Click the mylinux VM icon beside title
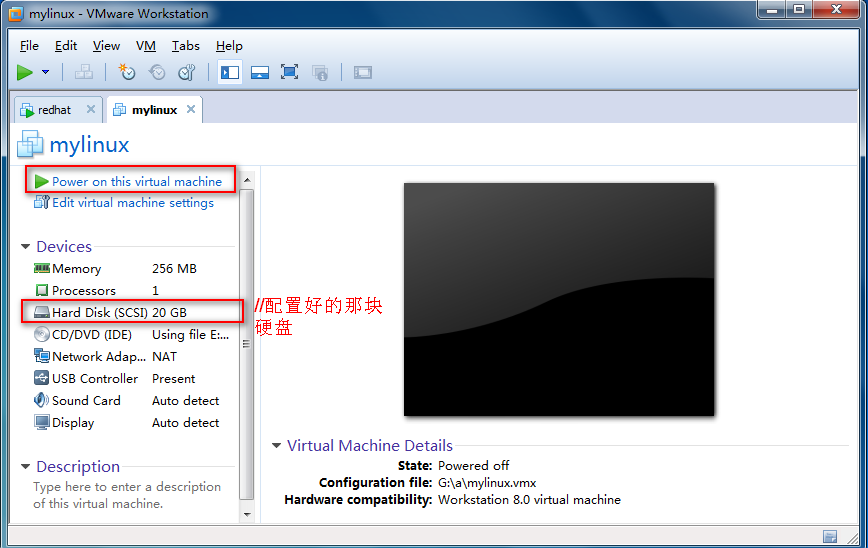 click(30, 144)
